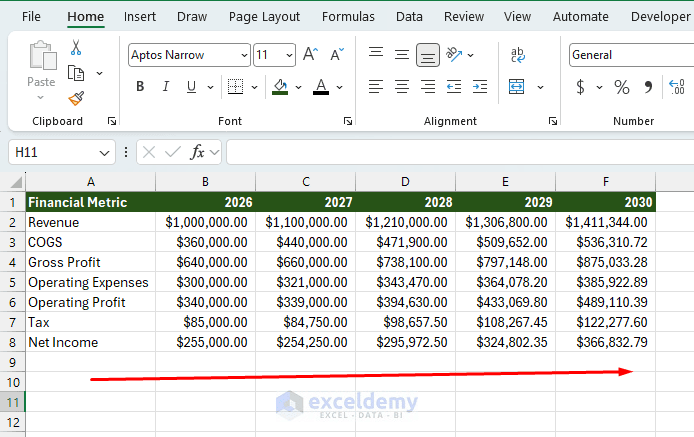Click Increase Indent
The width and height of the screenshot is (694, 437).
tap(480, 87)
